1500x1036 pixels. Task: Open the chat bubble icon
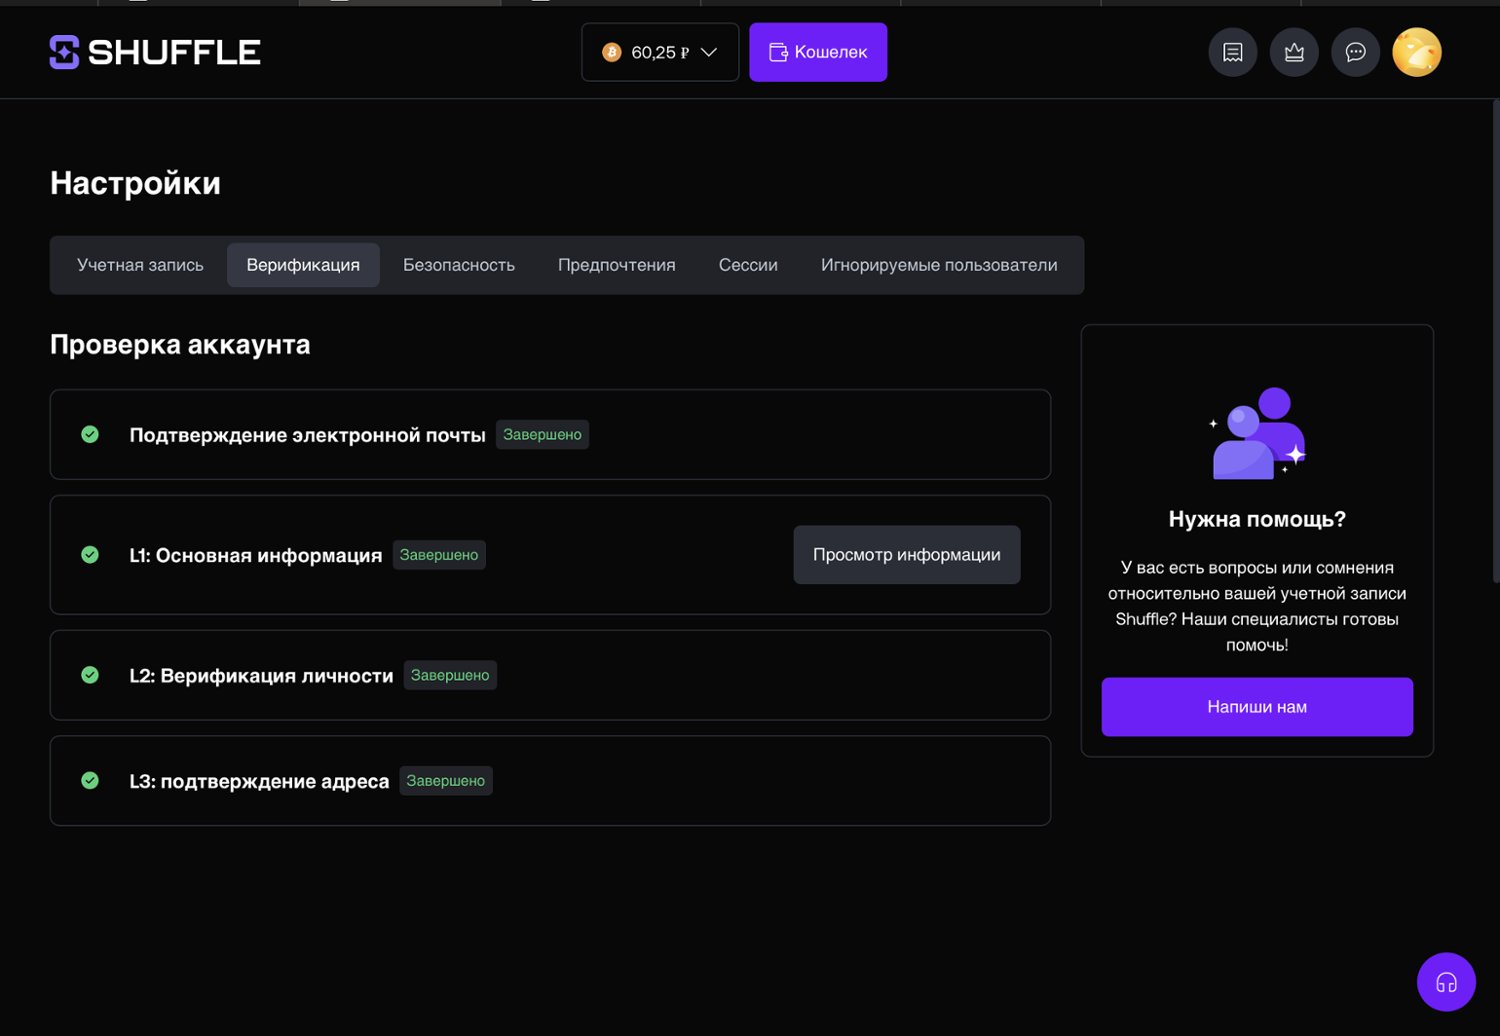pyautogui.click(x=1355, y=52)
